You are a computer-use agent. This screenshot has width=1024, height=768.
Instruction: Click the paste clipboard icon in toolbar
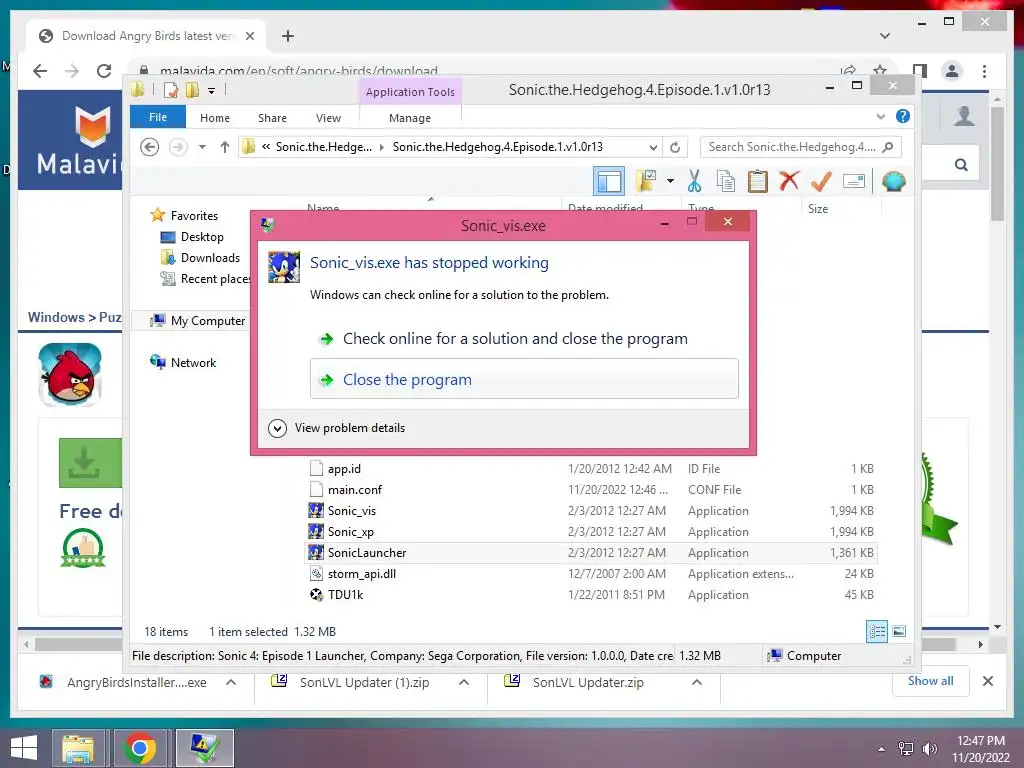pos(758,181)
